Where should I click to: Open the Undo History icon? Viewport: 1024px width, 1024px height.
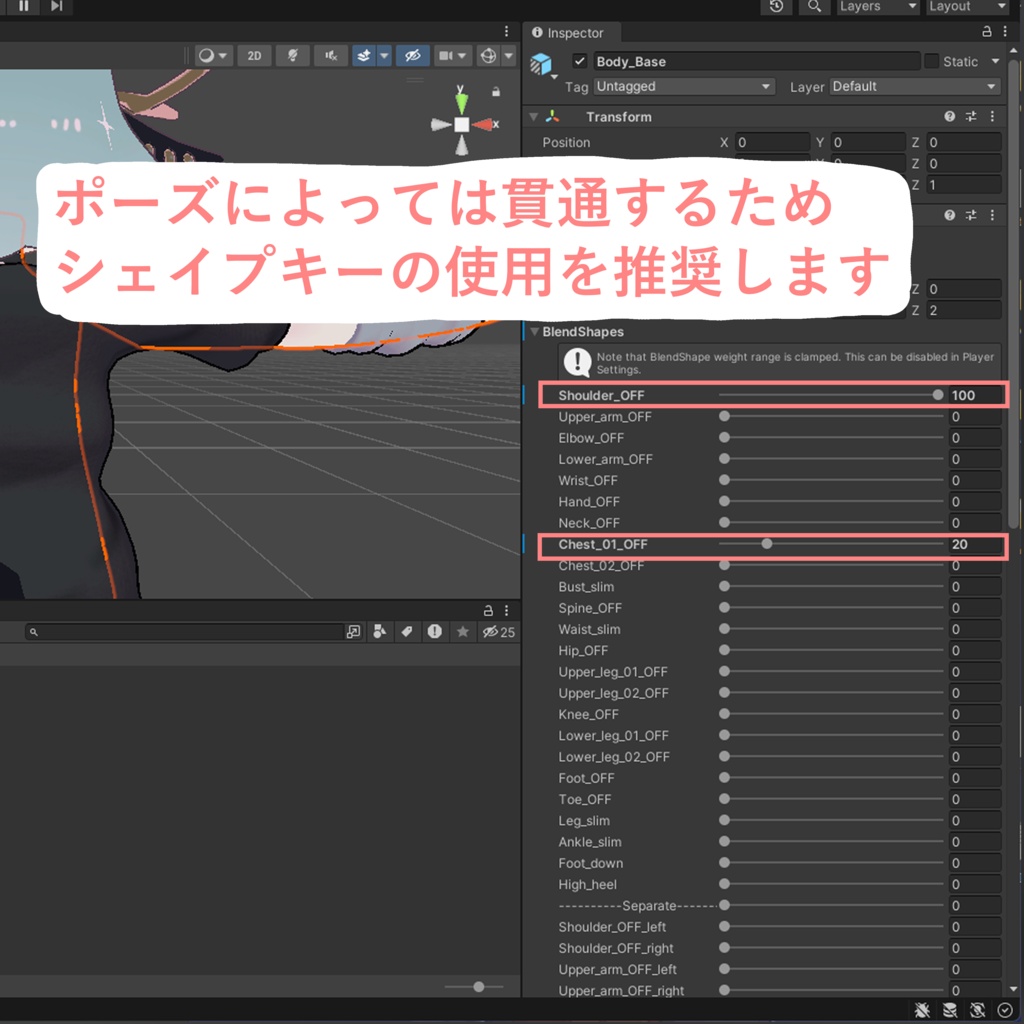pos(776,7)
